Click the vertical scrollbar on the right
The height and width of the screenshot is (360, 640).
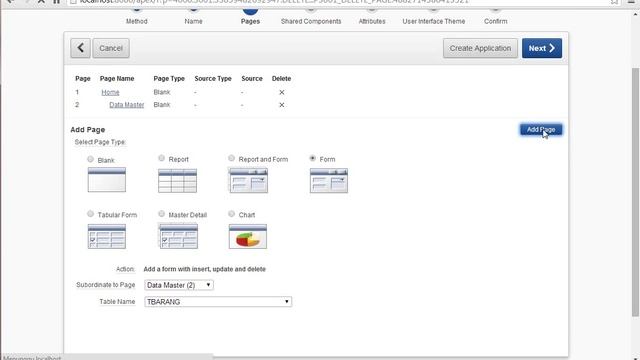pyautogui.click(x=635, y=192)
